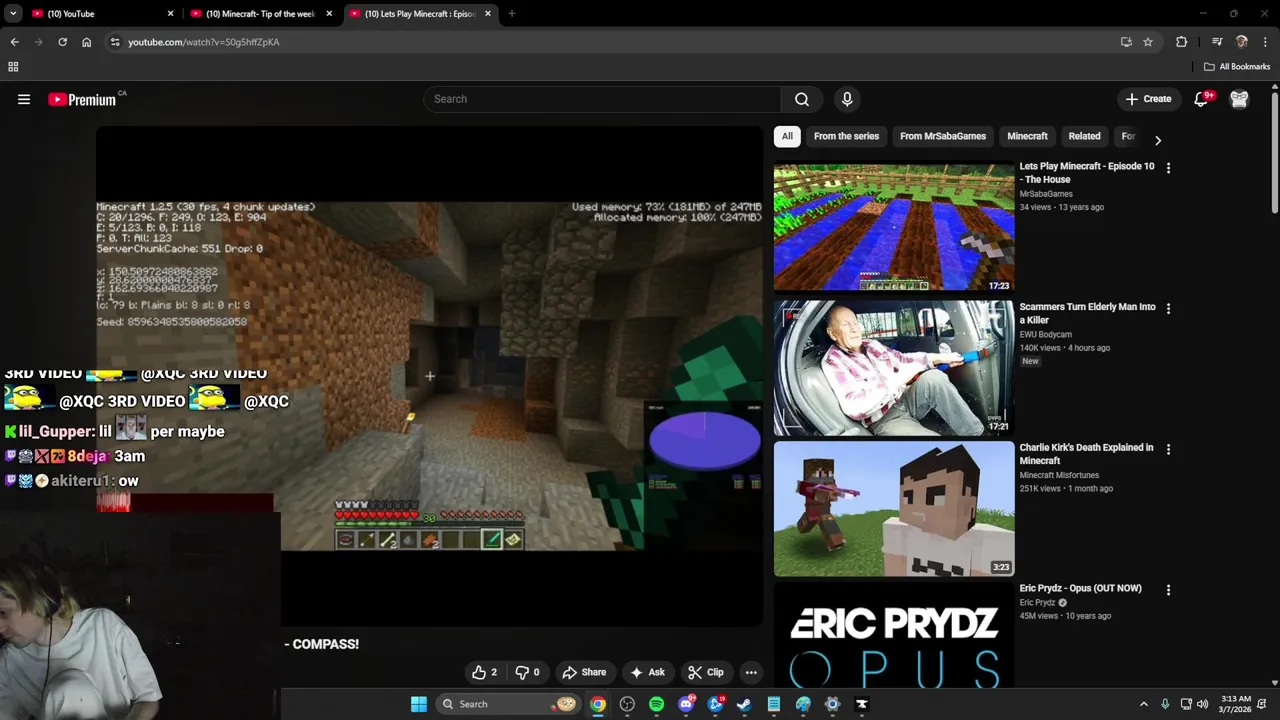The image size is (1280, 720).
Task: Select the Minecraft filter chip
Action: pos(1027,136)
